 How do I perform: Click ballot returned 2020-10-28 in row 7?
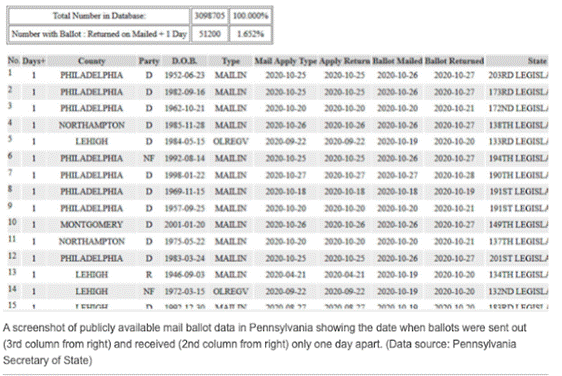tap(454, 175)
